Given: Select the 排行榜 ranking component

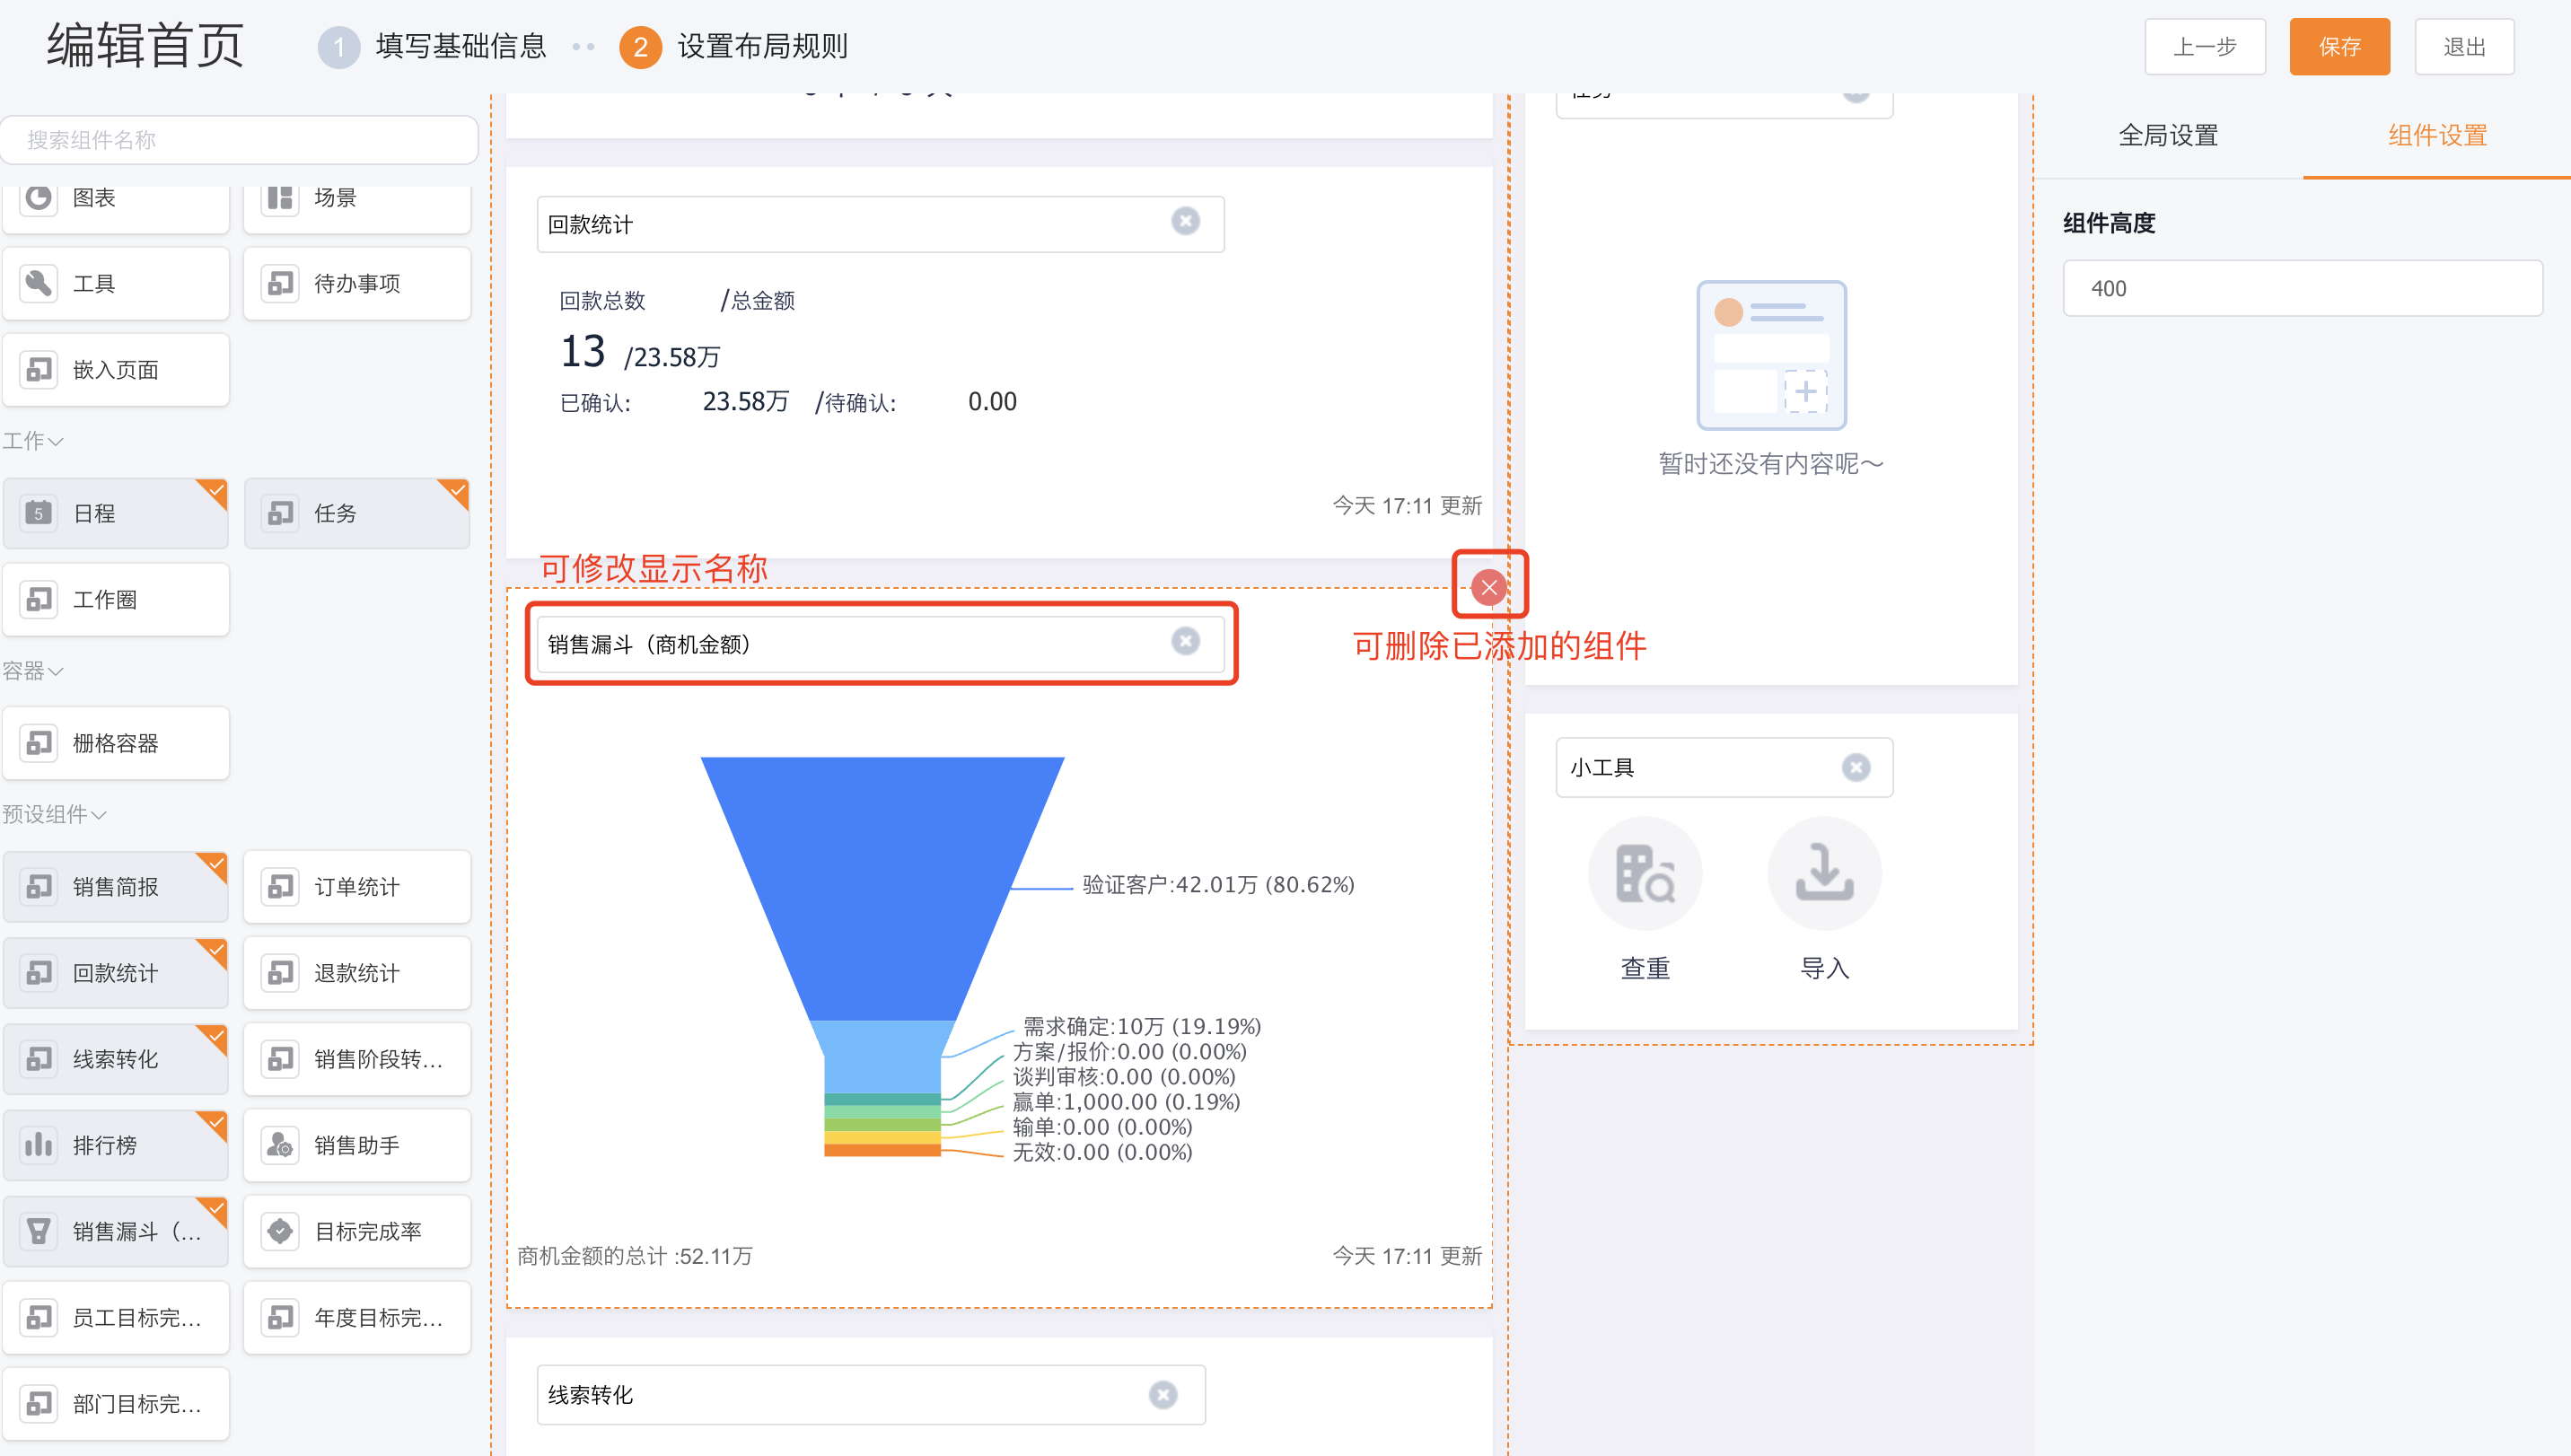Looking at the screenshot, I should pyautogui.click(x=116, y=1145).
